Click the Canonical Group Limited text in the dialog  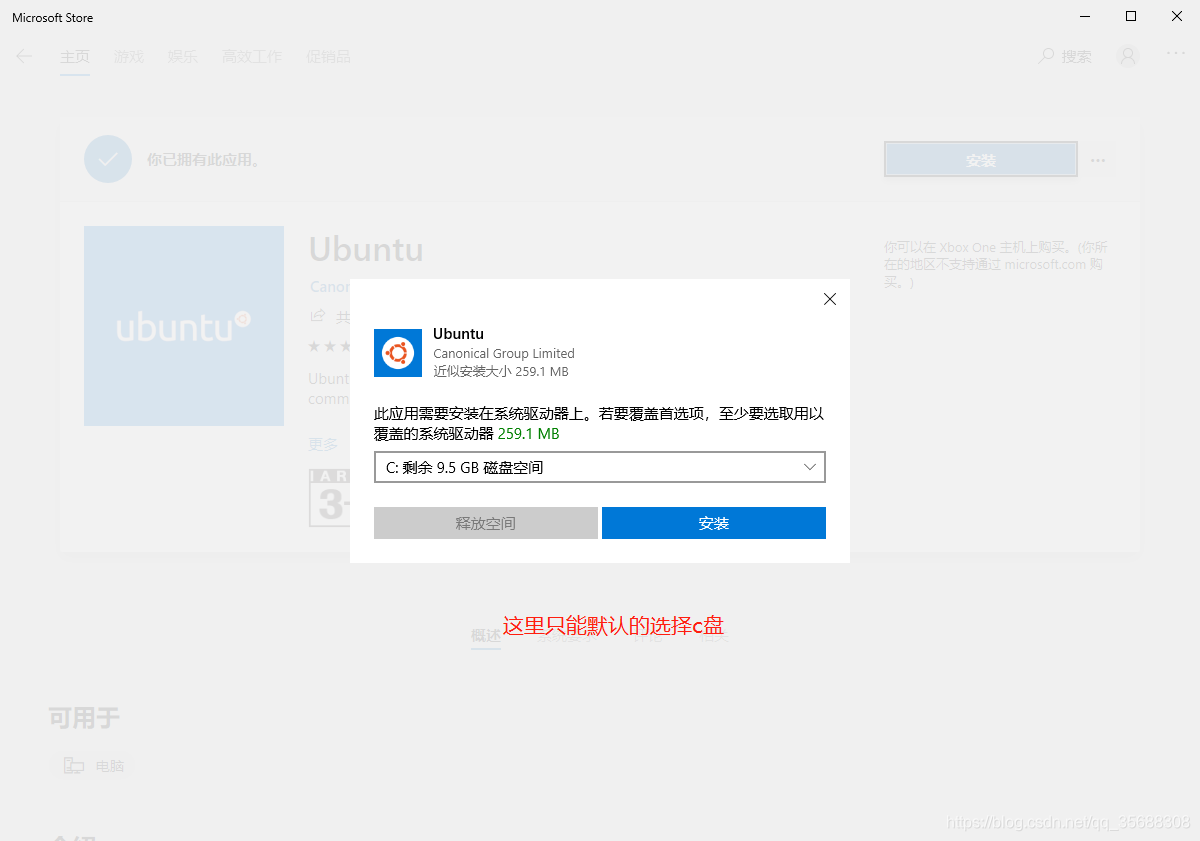click(x=504, y=353)
